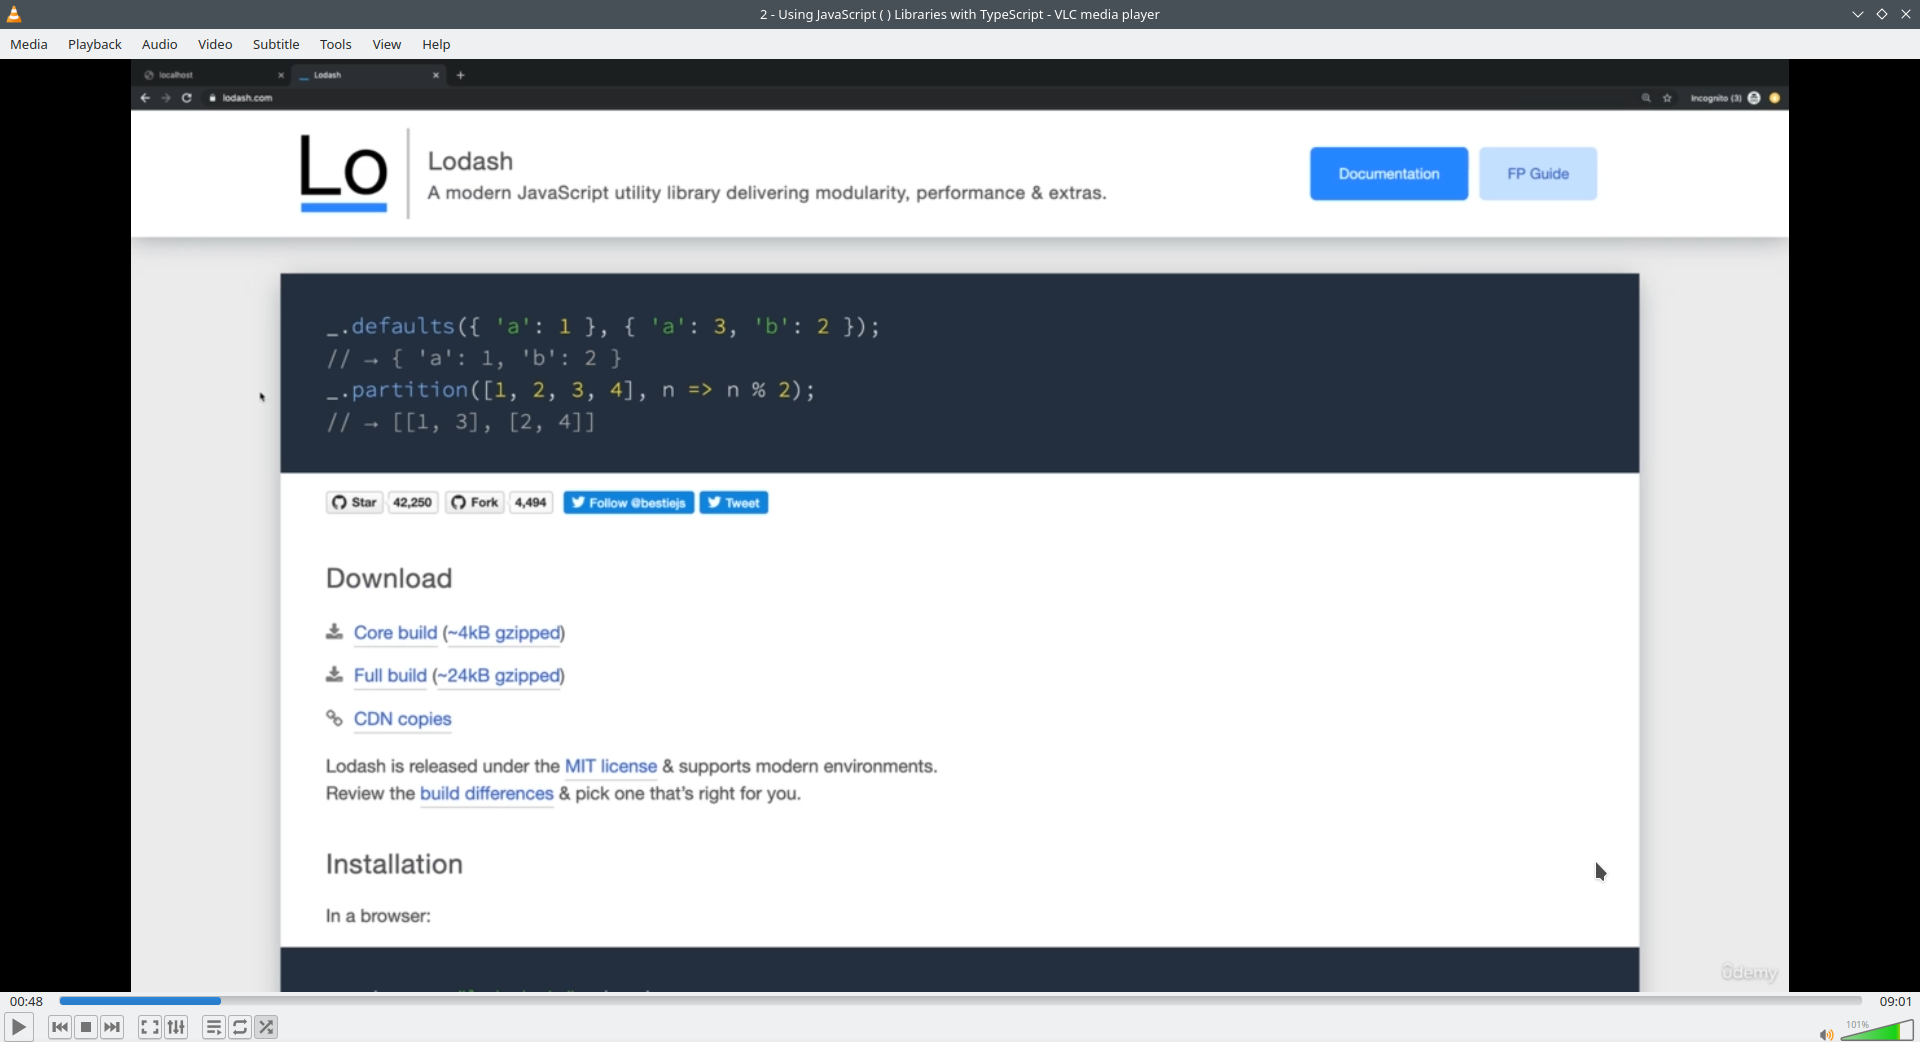Seek within the video timeline bar
This screenshot has width=1920, height=1042.
pos(960,1000)
